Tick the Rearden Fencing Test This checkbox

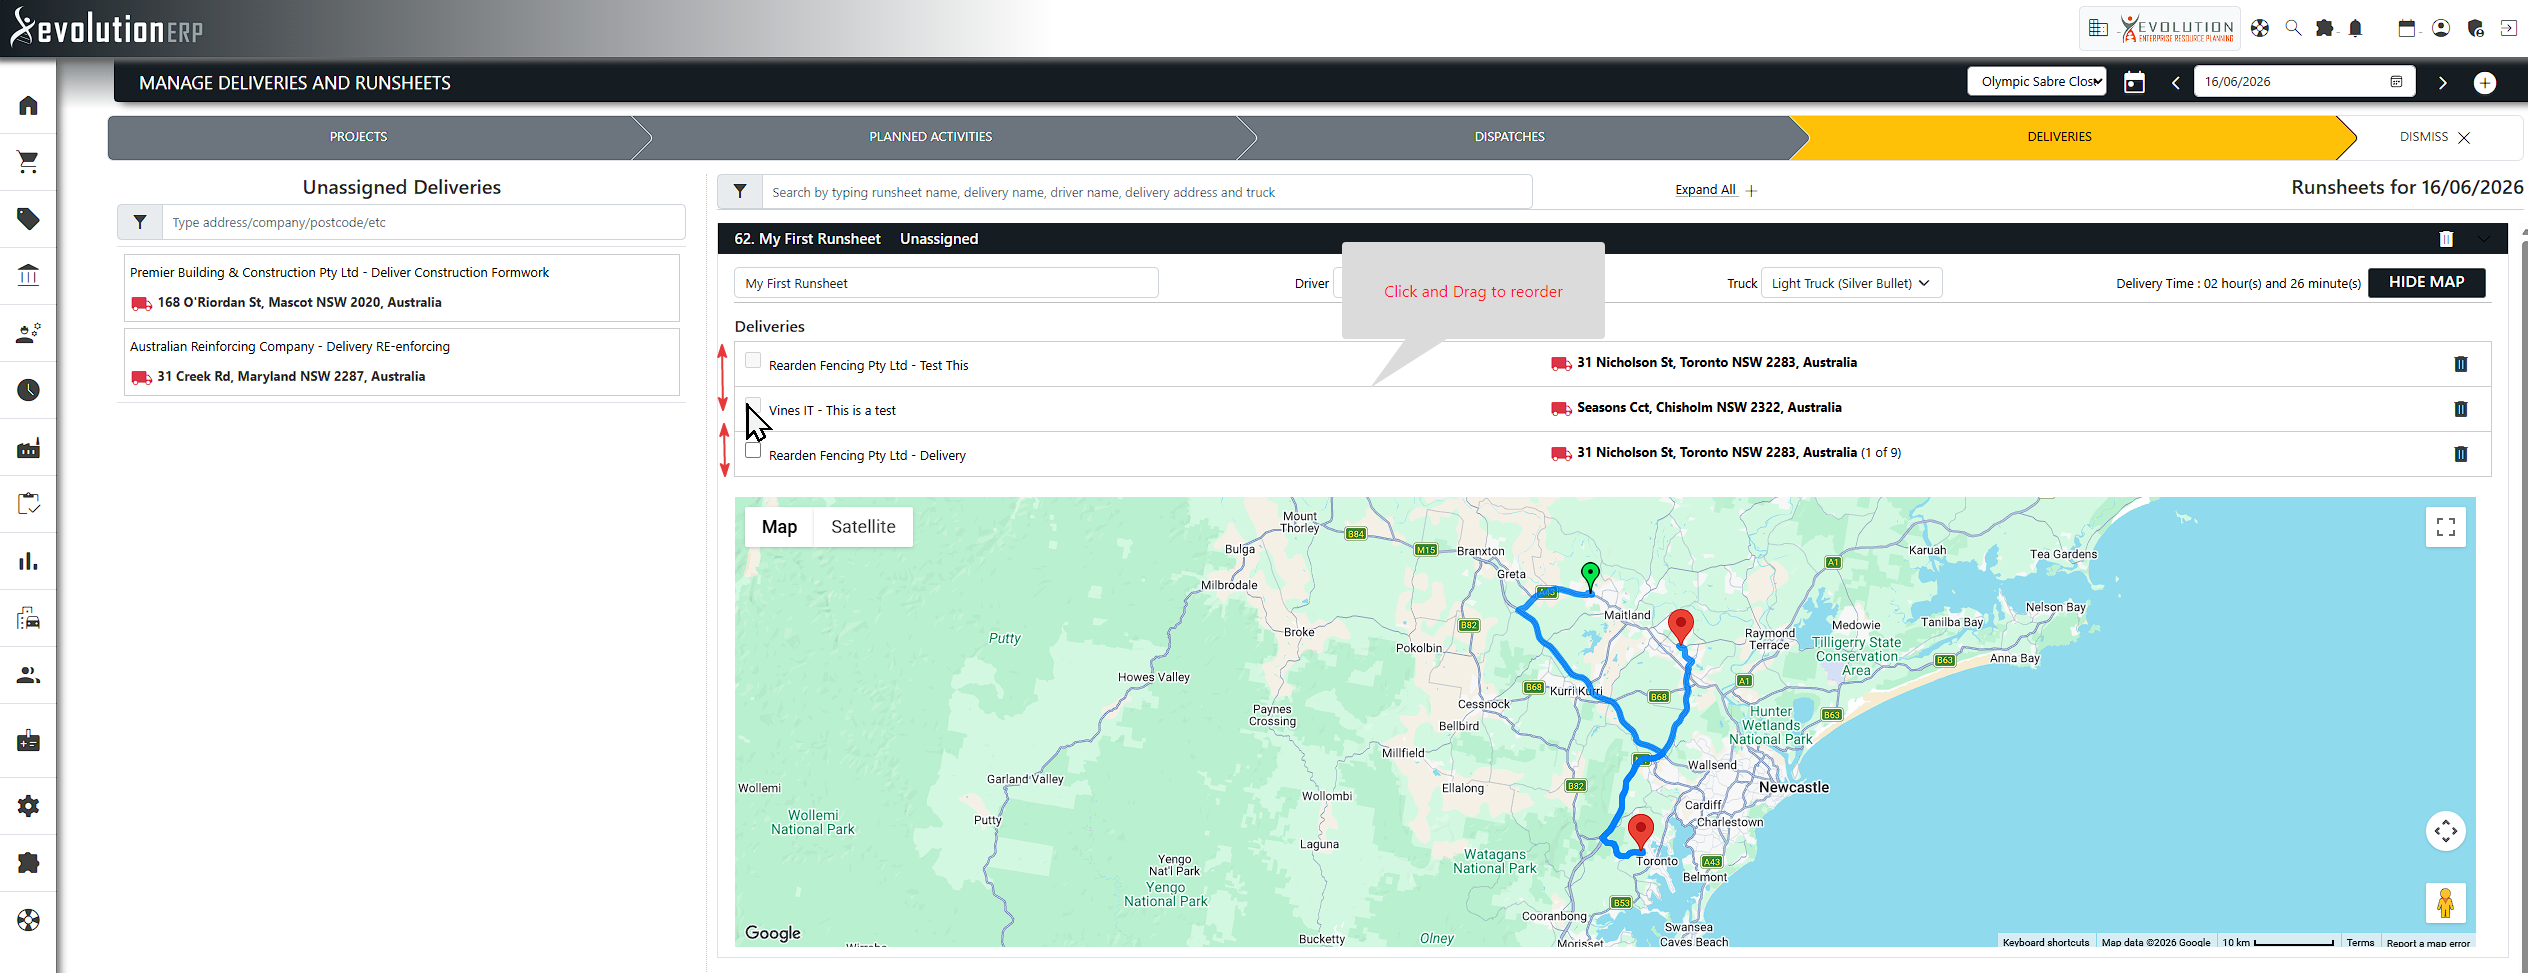click(x=753, y=360)
